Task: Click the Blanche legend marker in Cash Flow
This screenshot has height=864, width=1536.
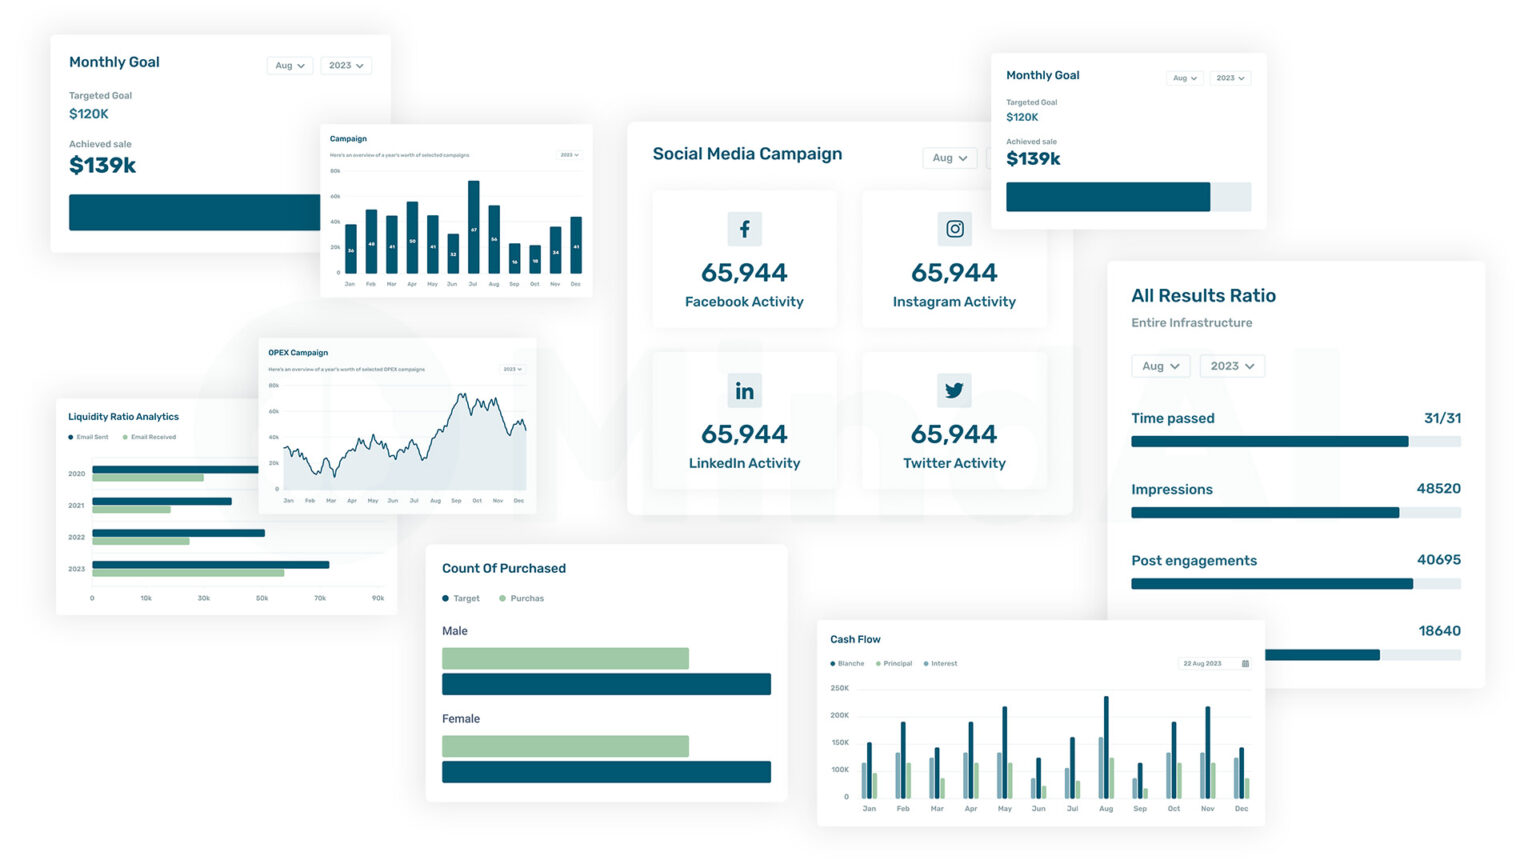Action: click(833, 663)
